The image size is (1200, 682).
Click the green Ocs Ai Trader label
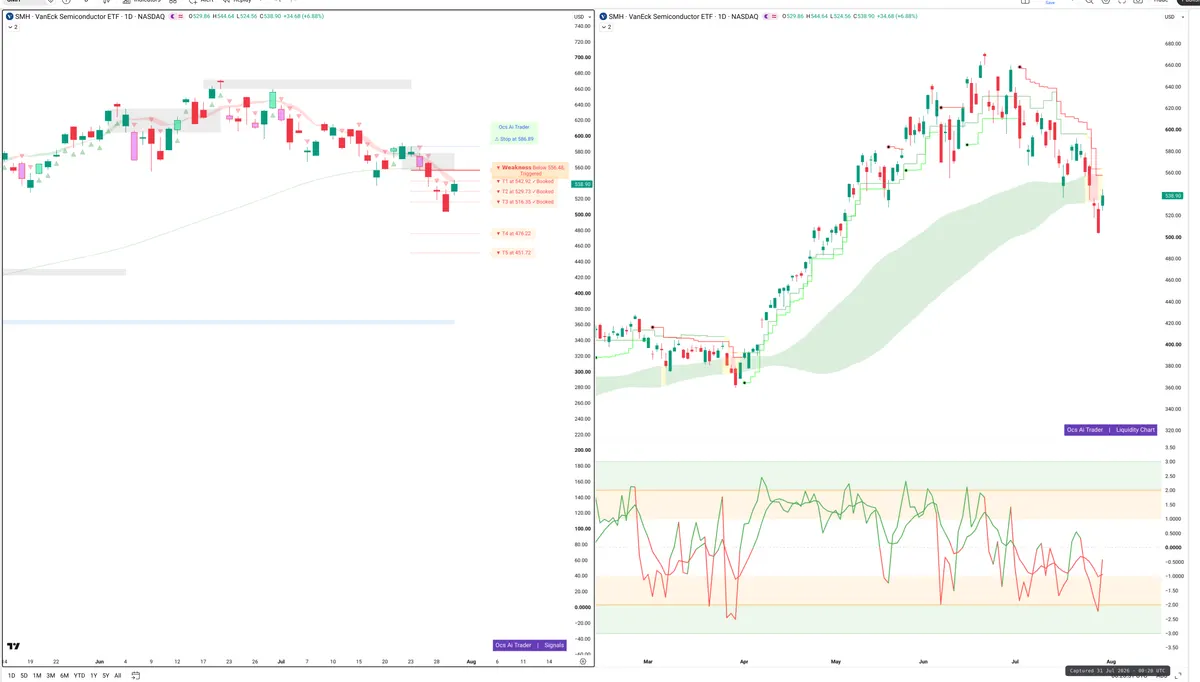[514, 127]
